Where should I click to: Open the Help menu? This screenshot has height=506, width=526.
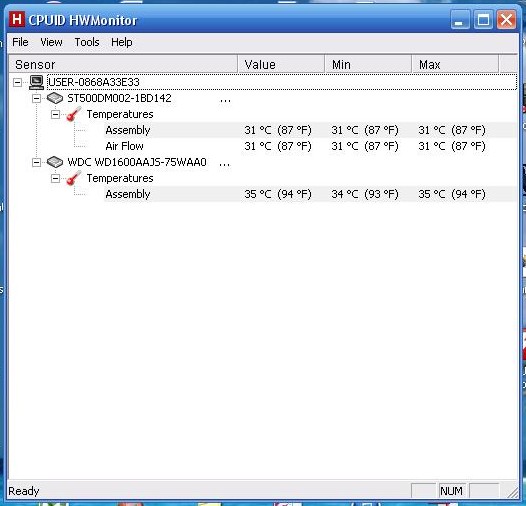(x=122, y=42)
